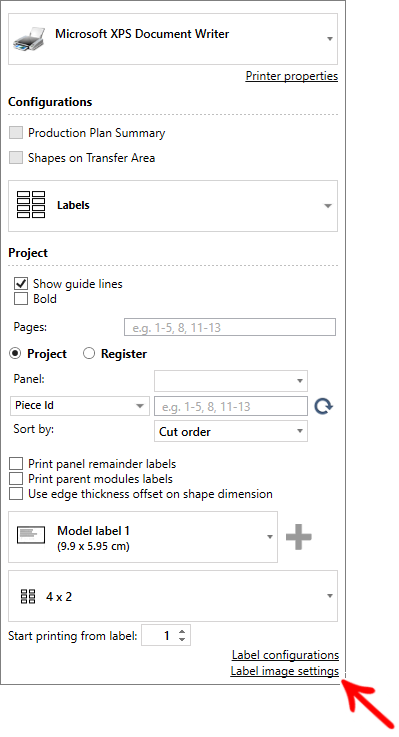Open Label image settings link

tap(284, 671)
